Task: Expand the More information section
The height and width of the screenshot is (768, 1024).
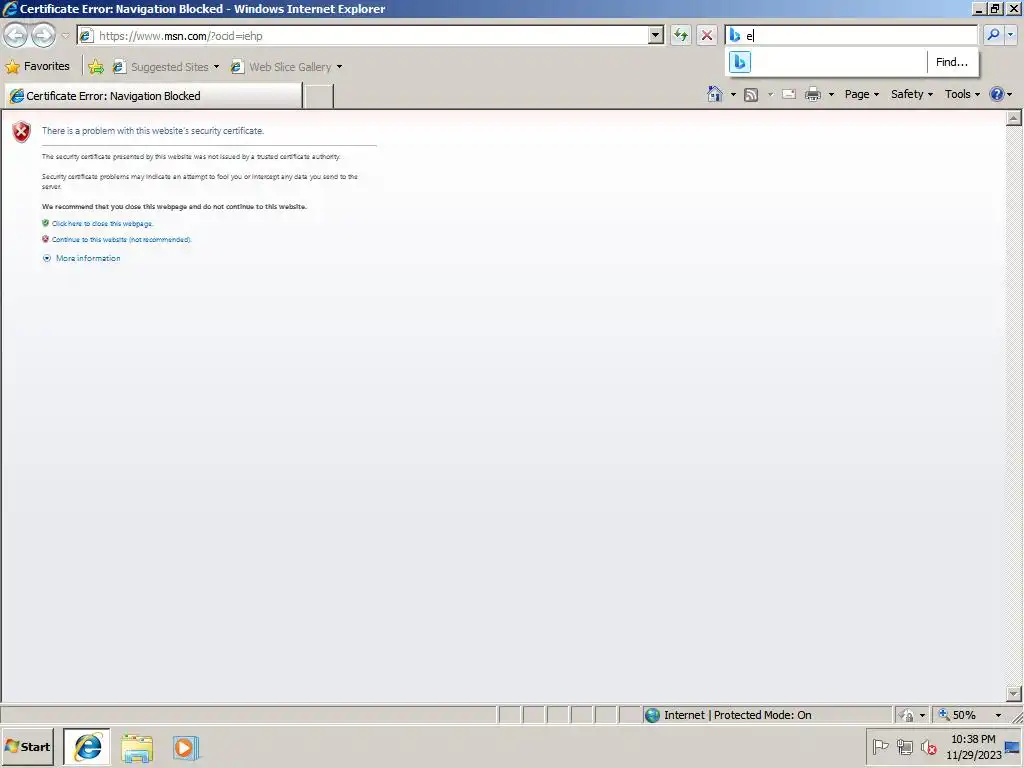Action: pyautogui.click(x=82, y=258)
